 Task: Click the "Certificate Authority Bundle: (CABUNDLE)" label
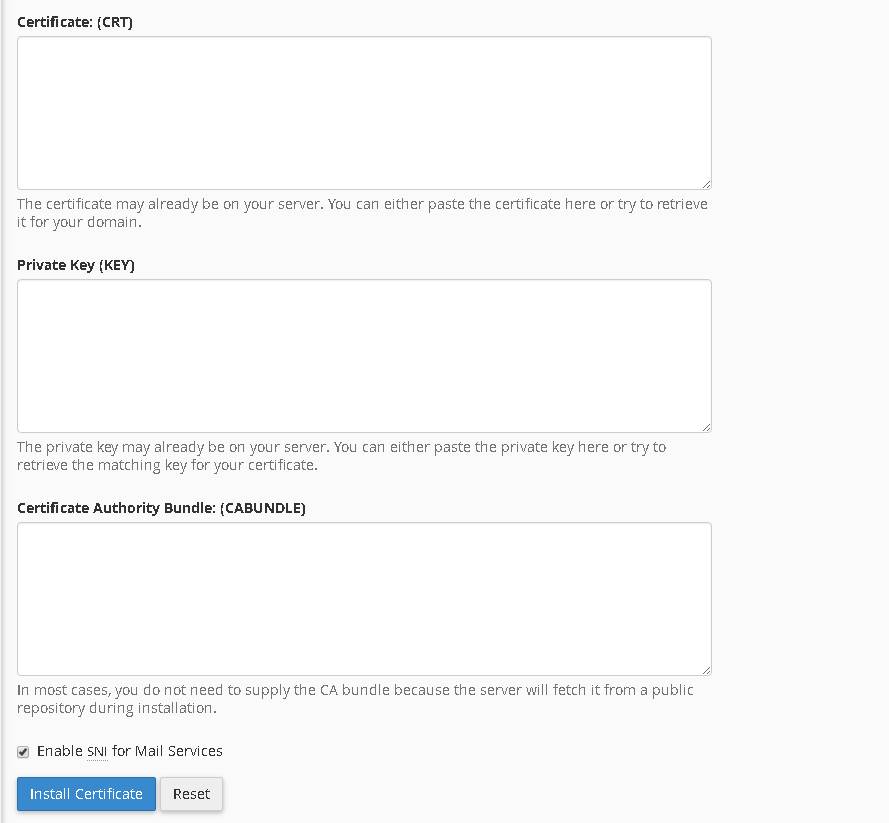tap(161, 508)
